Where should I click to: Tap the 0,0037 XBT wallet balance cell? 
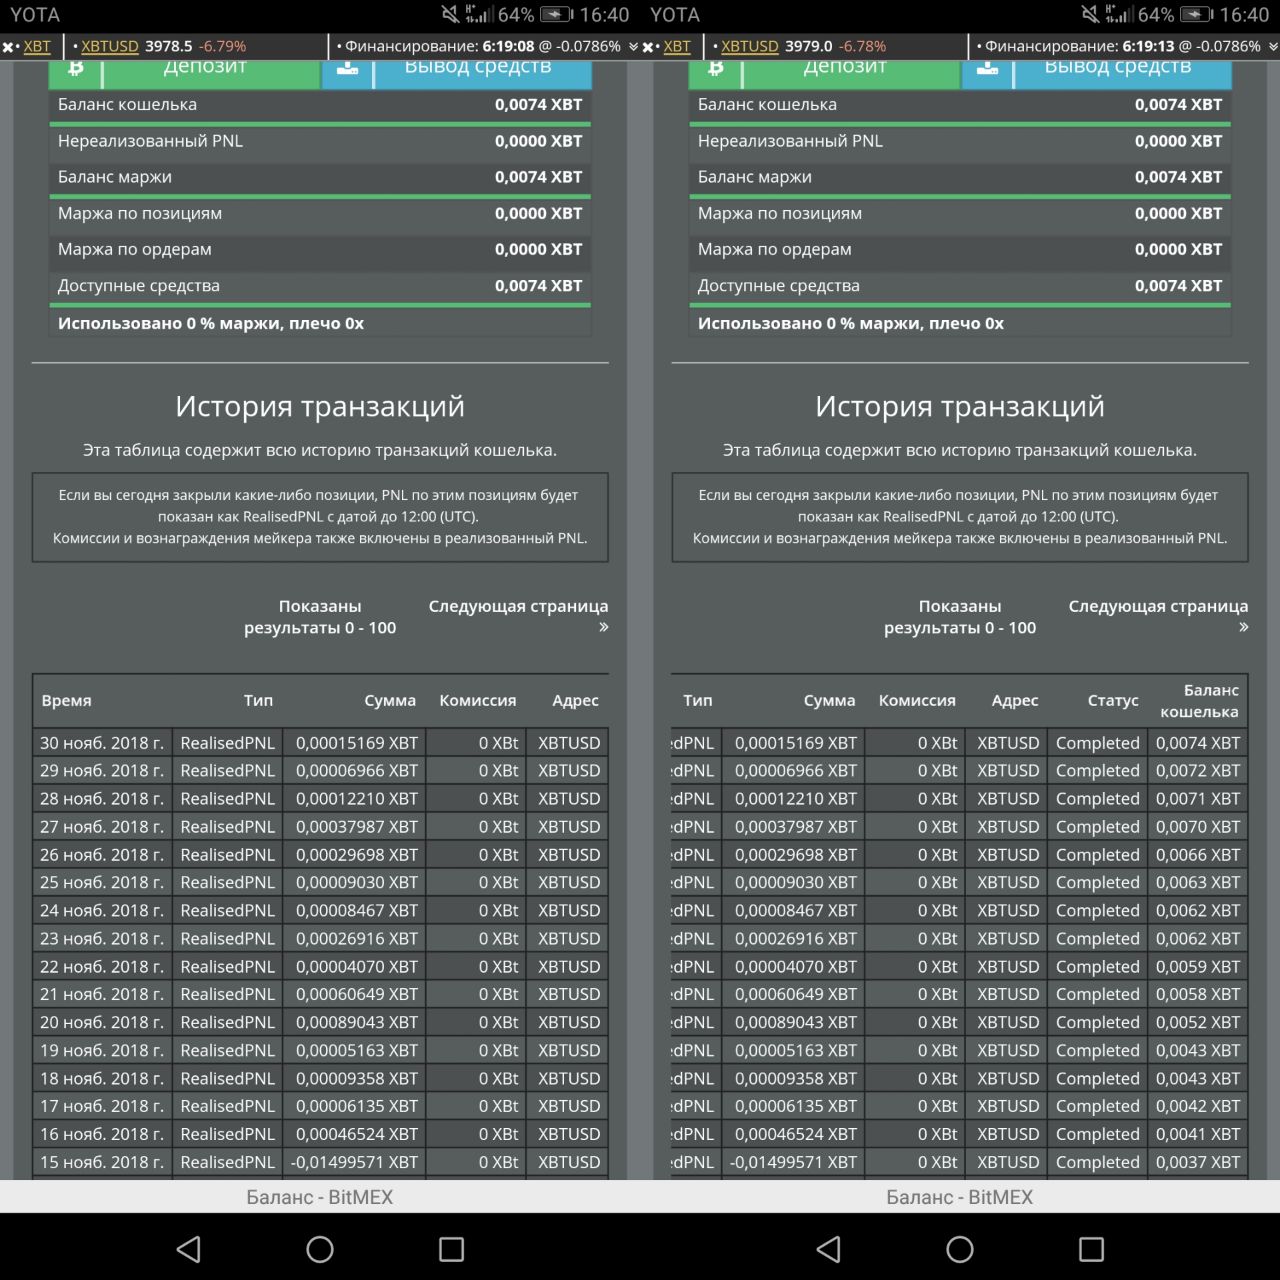pos(1198,1162)
